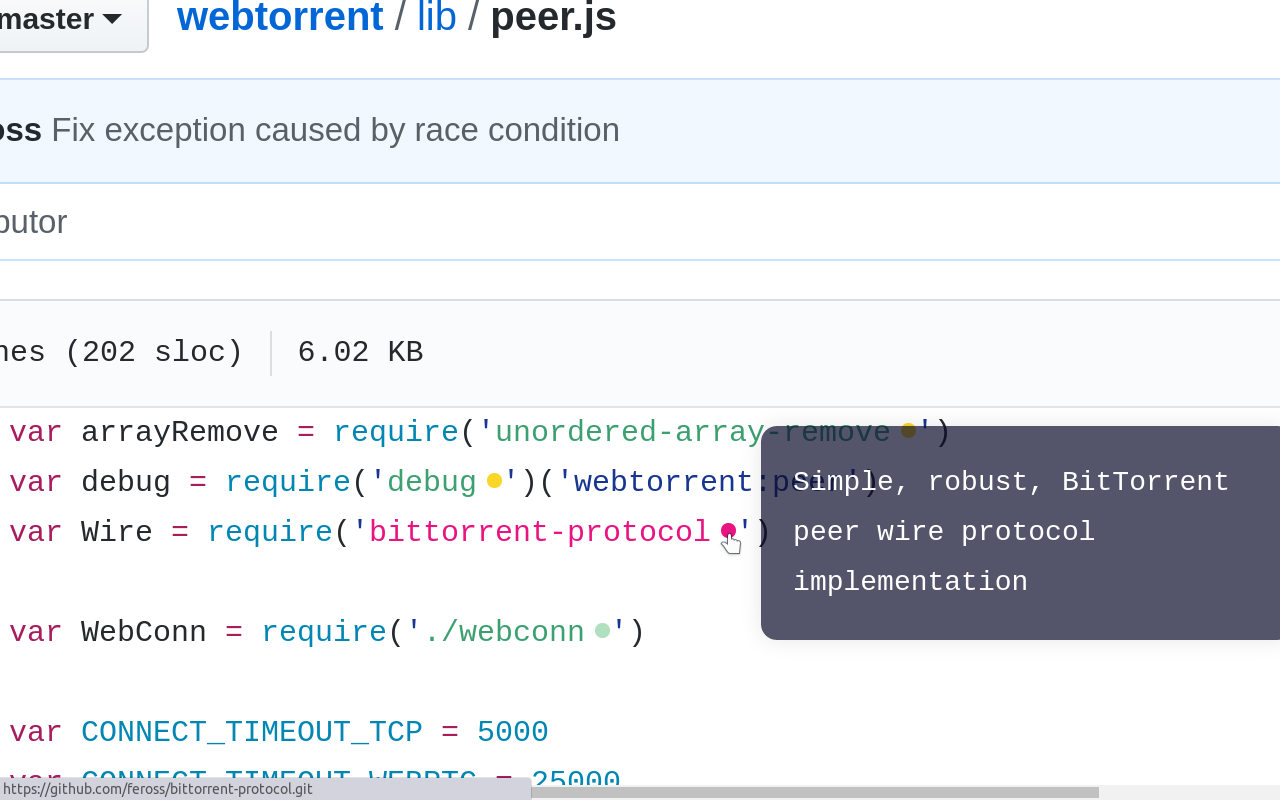Click the peer.js filename in breadcrumb
Screen dimensions: 1280x800
[553, 18]
